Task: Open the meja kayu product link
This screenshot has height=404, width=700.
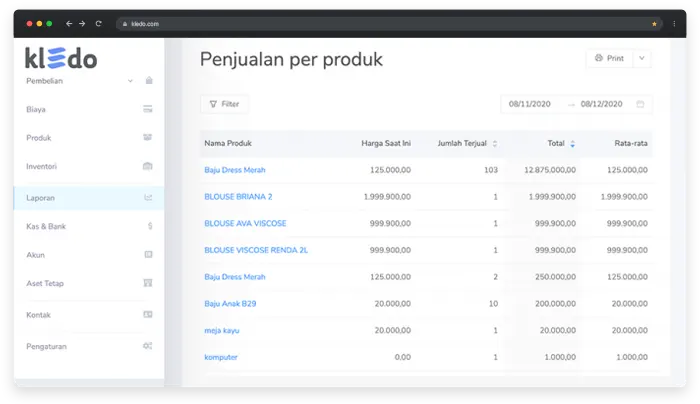Action: point(221,331)
